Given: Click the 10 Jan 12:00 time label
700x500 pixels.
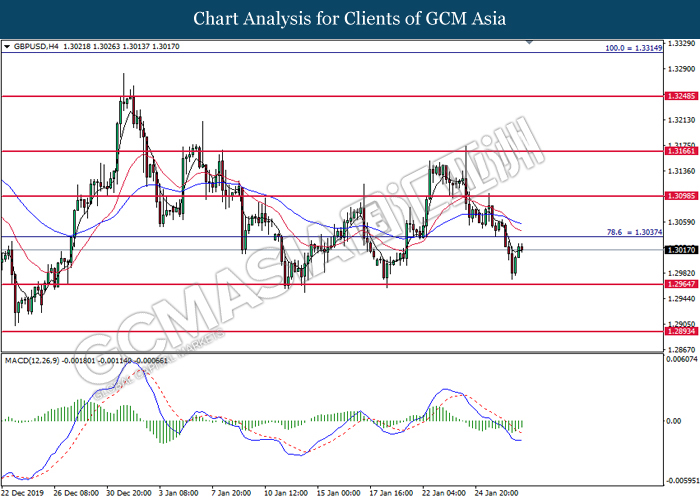Looking at the screenshot, I should click(286, 493).
